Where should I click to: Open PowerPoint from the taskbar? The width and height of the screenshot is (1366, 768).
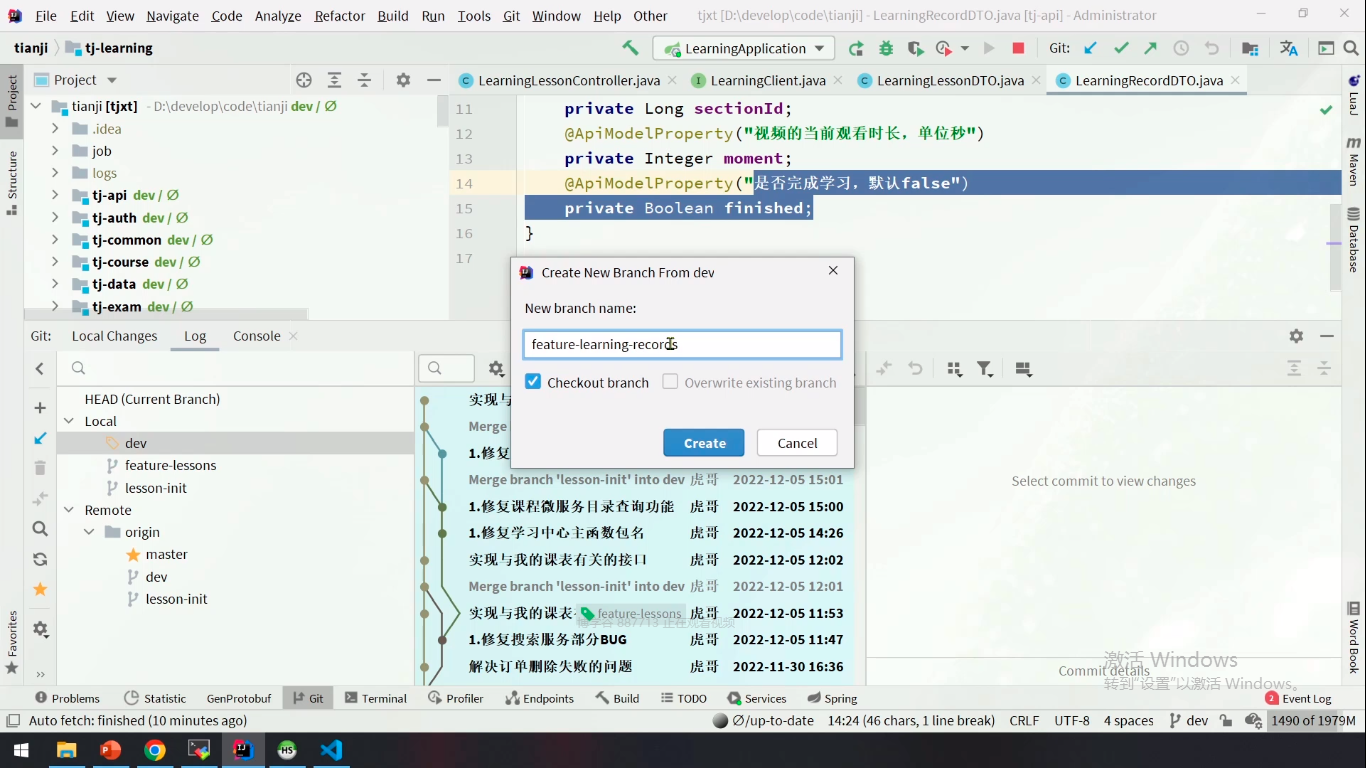coord(110,750)
